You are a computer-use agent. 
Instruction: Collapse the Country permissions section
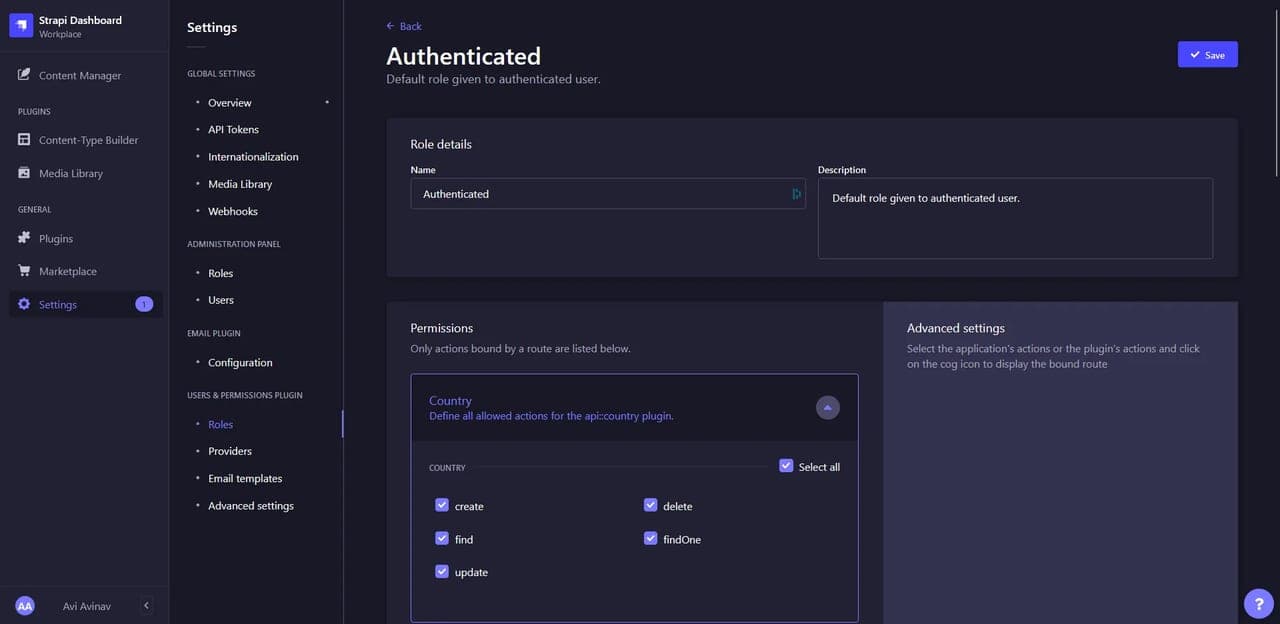[827, 407]
